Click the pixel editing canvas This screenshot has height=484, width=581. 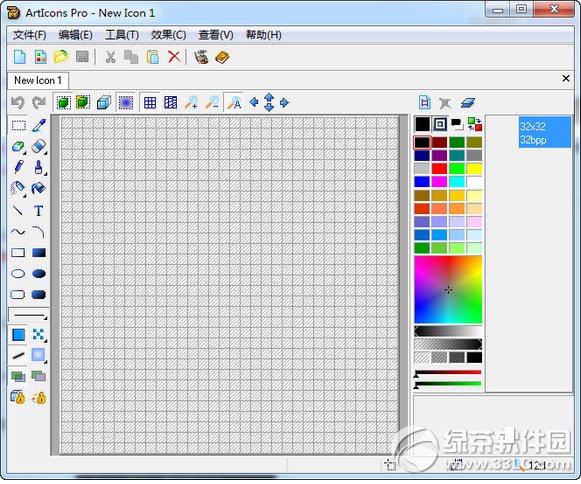click(x=230, y=285)
